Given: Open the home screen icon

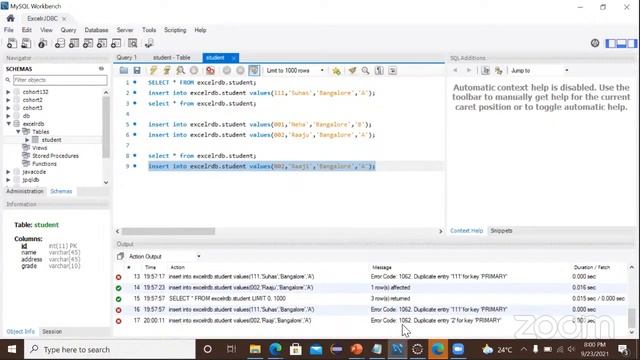Looking at the screenshot, I should 11,18.
